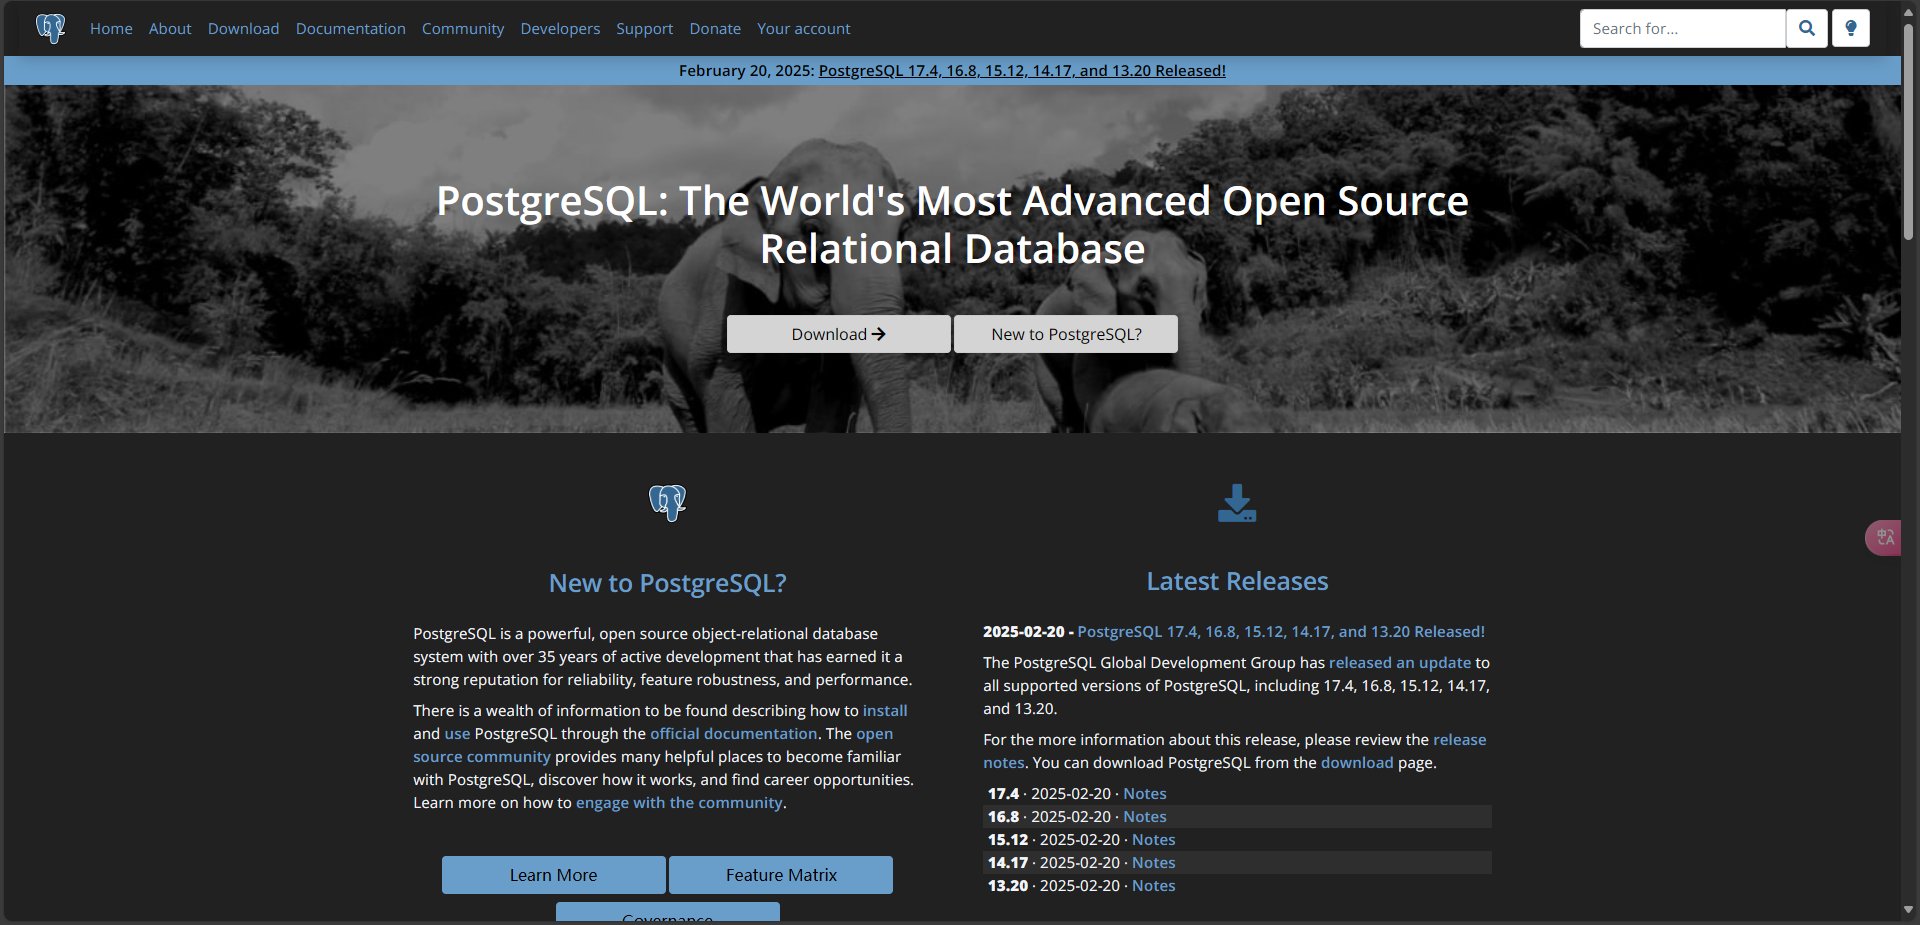This screenshot has height=925, width=1920.
Task: Follow engage with the community link
Action: tap(679, 803)
